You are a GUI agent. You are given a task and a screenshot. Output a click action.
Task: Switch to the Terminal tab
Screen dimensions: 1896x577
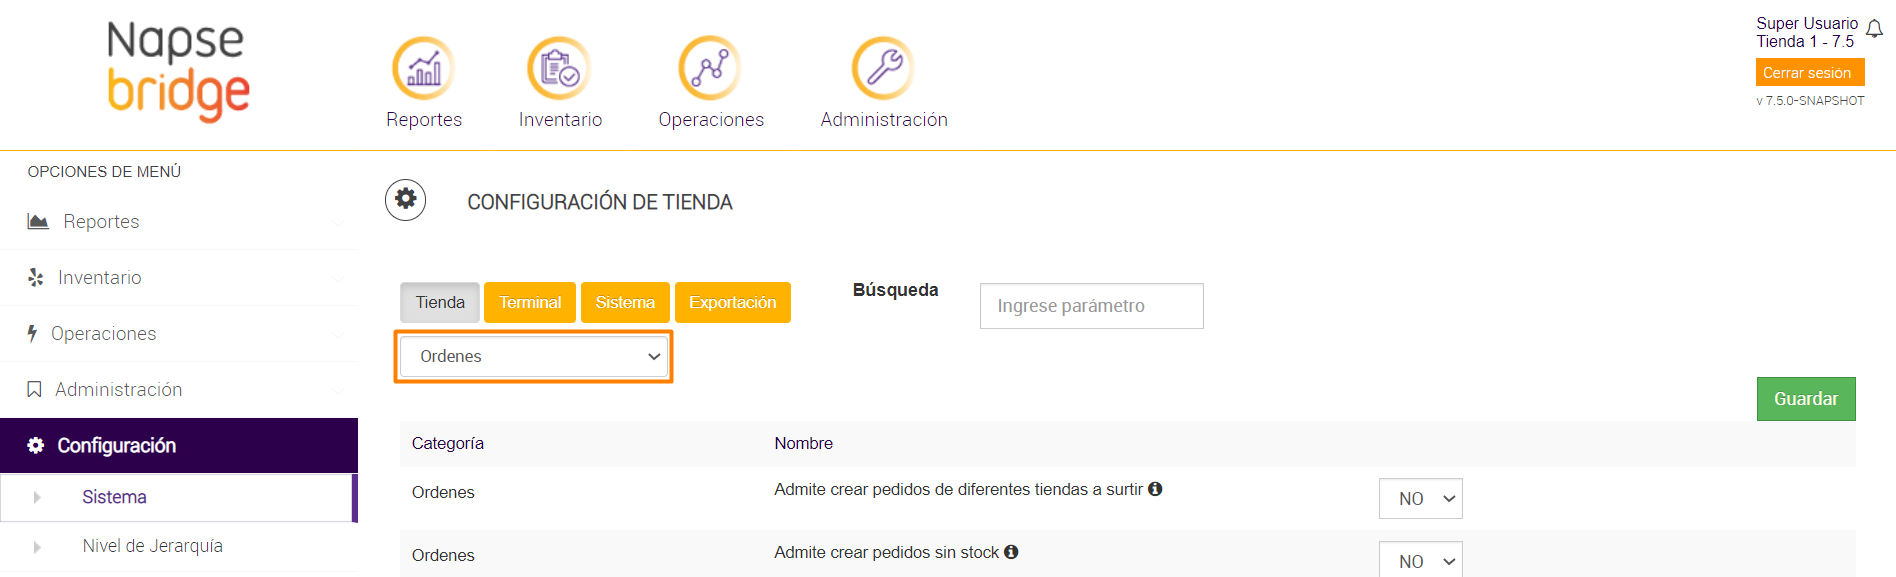pos(530,303)
